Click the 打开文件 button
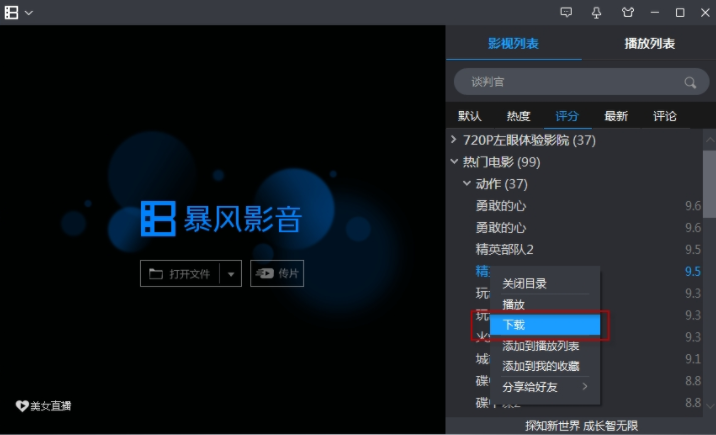The height and width of the screenshot is (435, 716). [x=180, y=274]
